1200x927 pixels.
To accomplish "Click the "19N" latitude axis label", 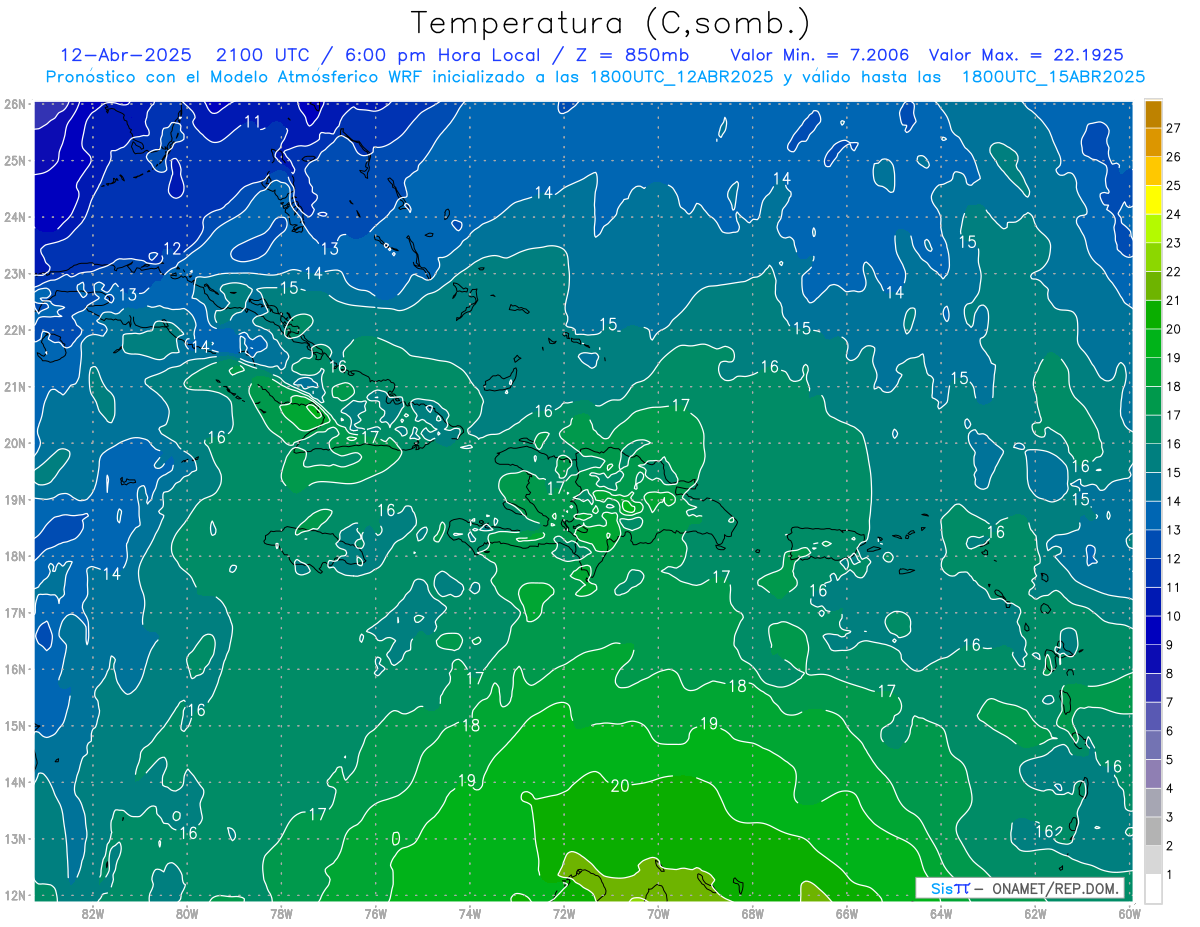I will [x=14, y=499].
